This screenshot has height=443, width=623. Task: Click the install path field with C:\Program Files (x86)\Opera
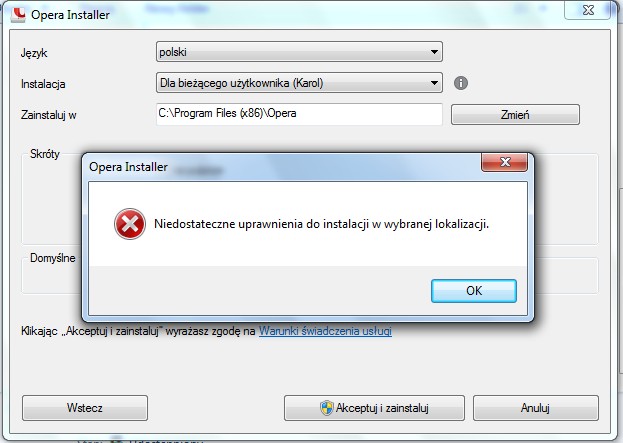(x=299, y=114)
